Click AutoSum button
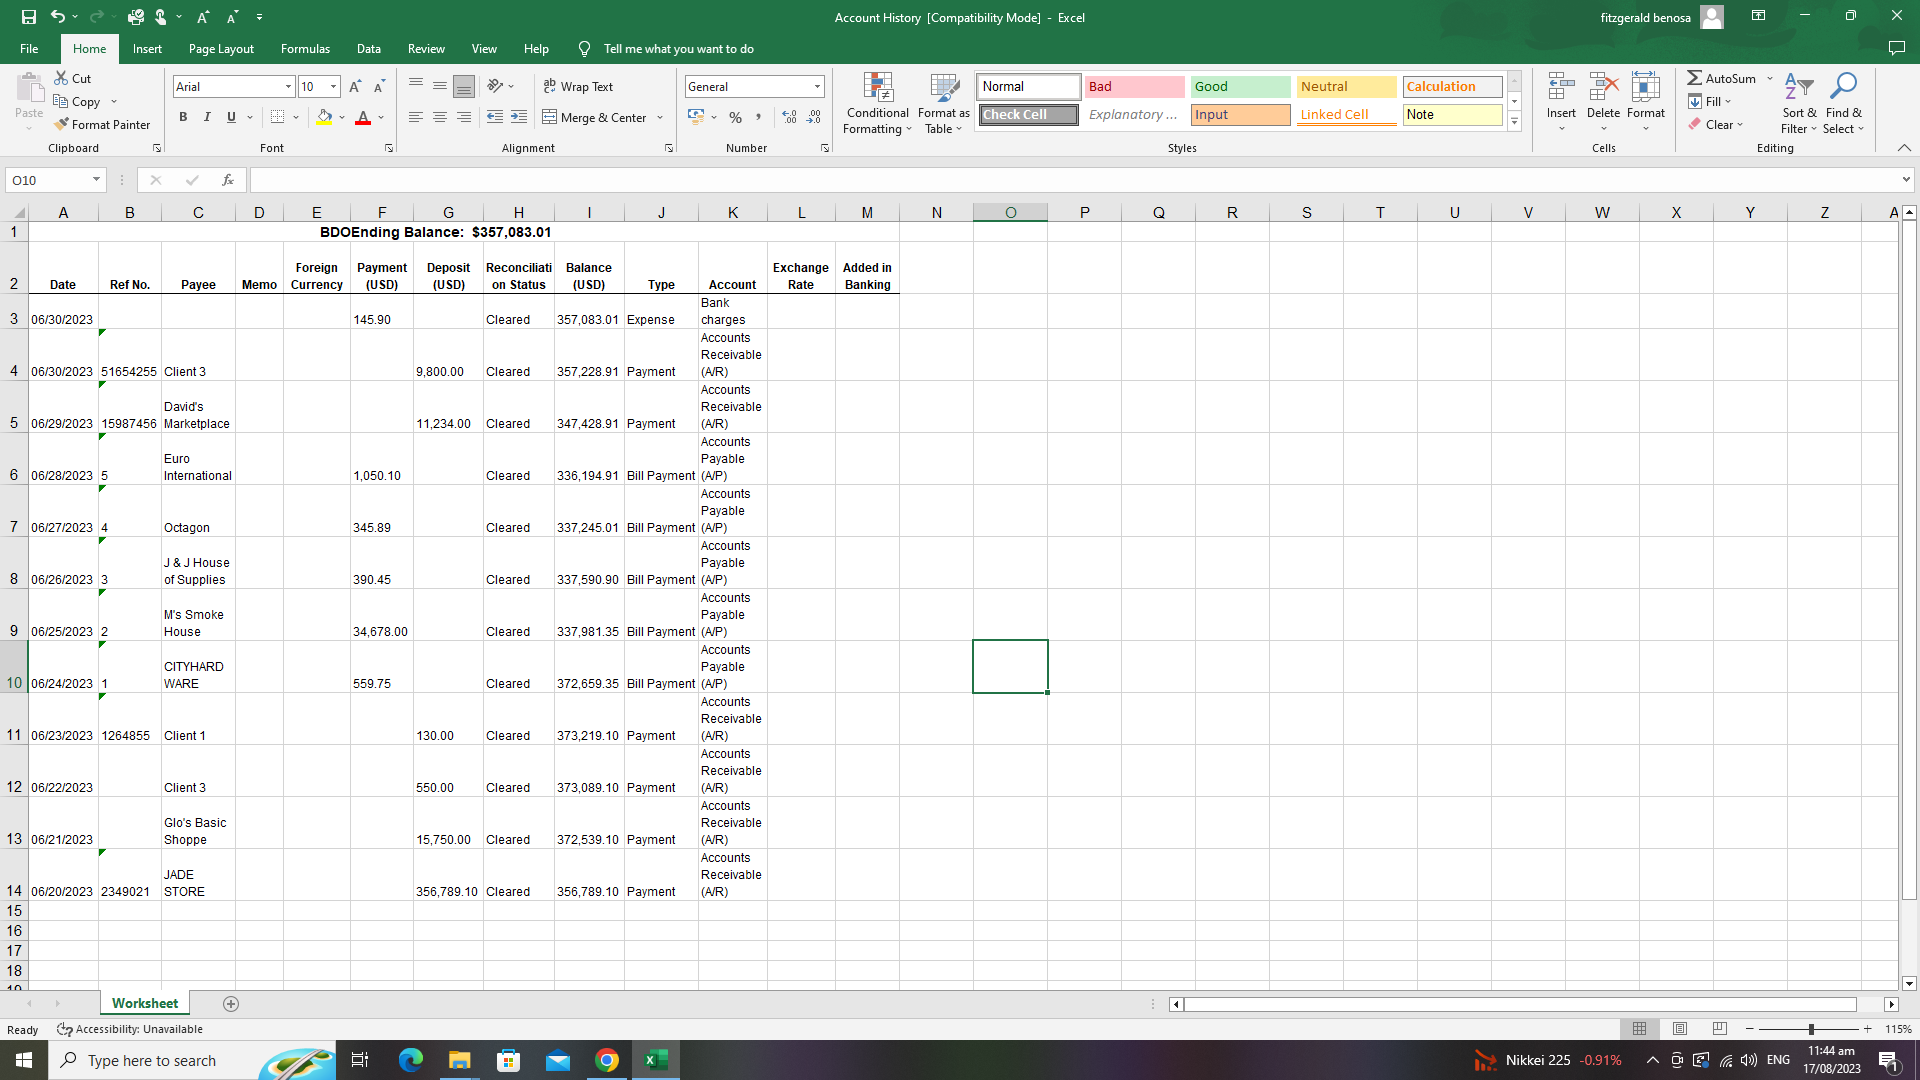This screenshot has height=1080, width=1920. tap(1720, 78)
